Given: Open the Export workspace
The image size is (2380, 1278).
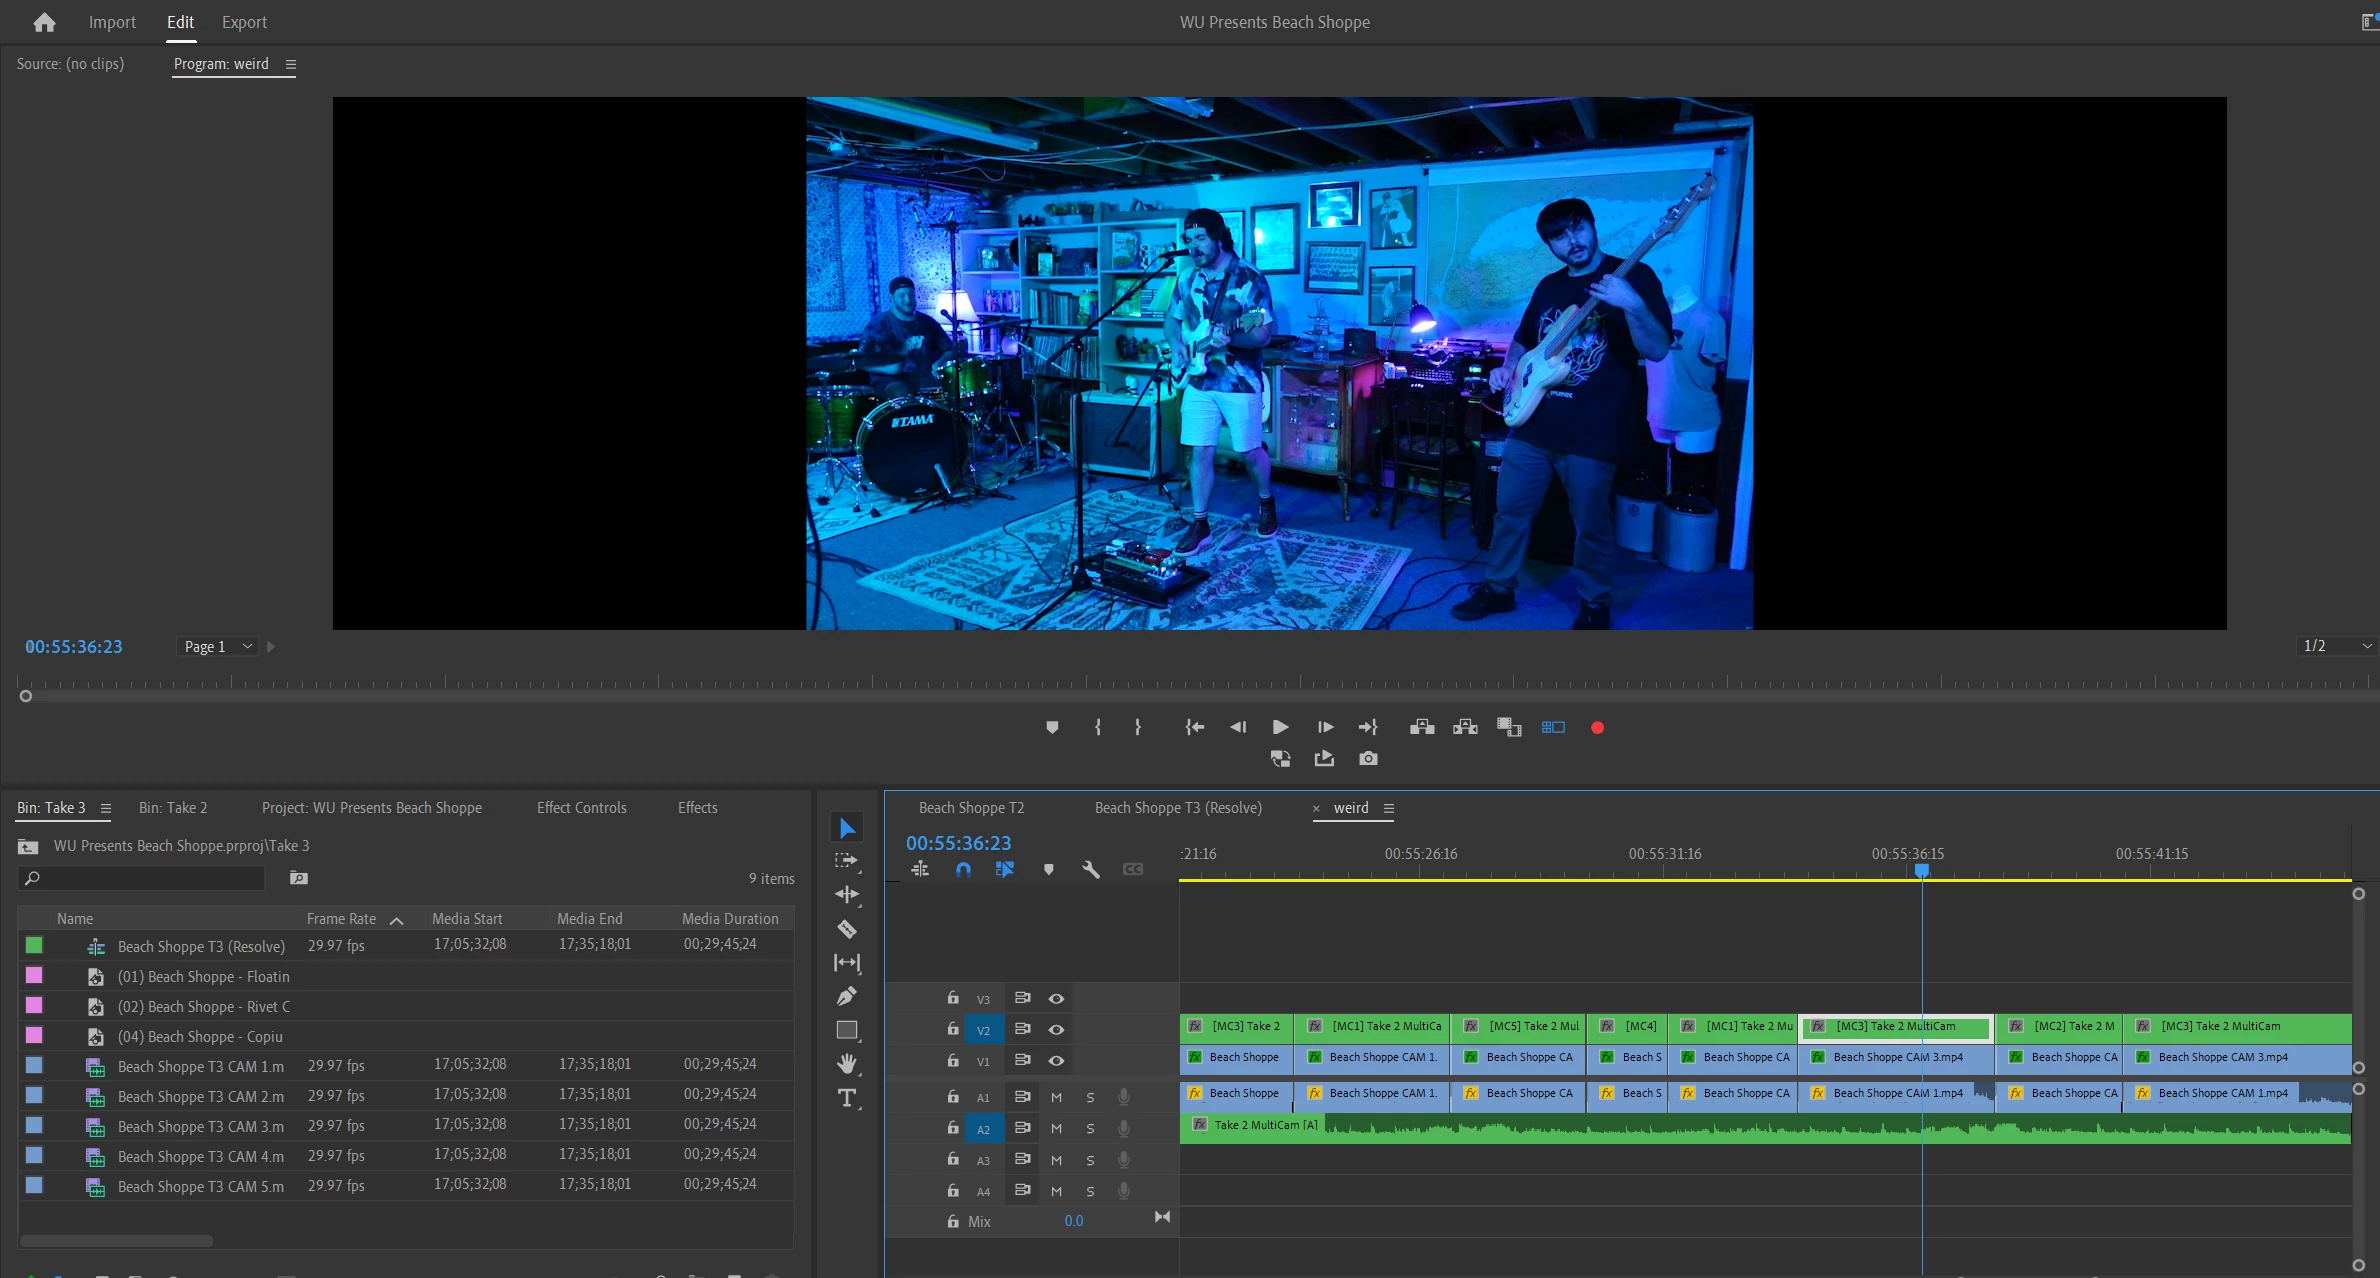Looking at the screenshot, I should click(x=244, y=22).
